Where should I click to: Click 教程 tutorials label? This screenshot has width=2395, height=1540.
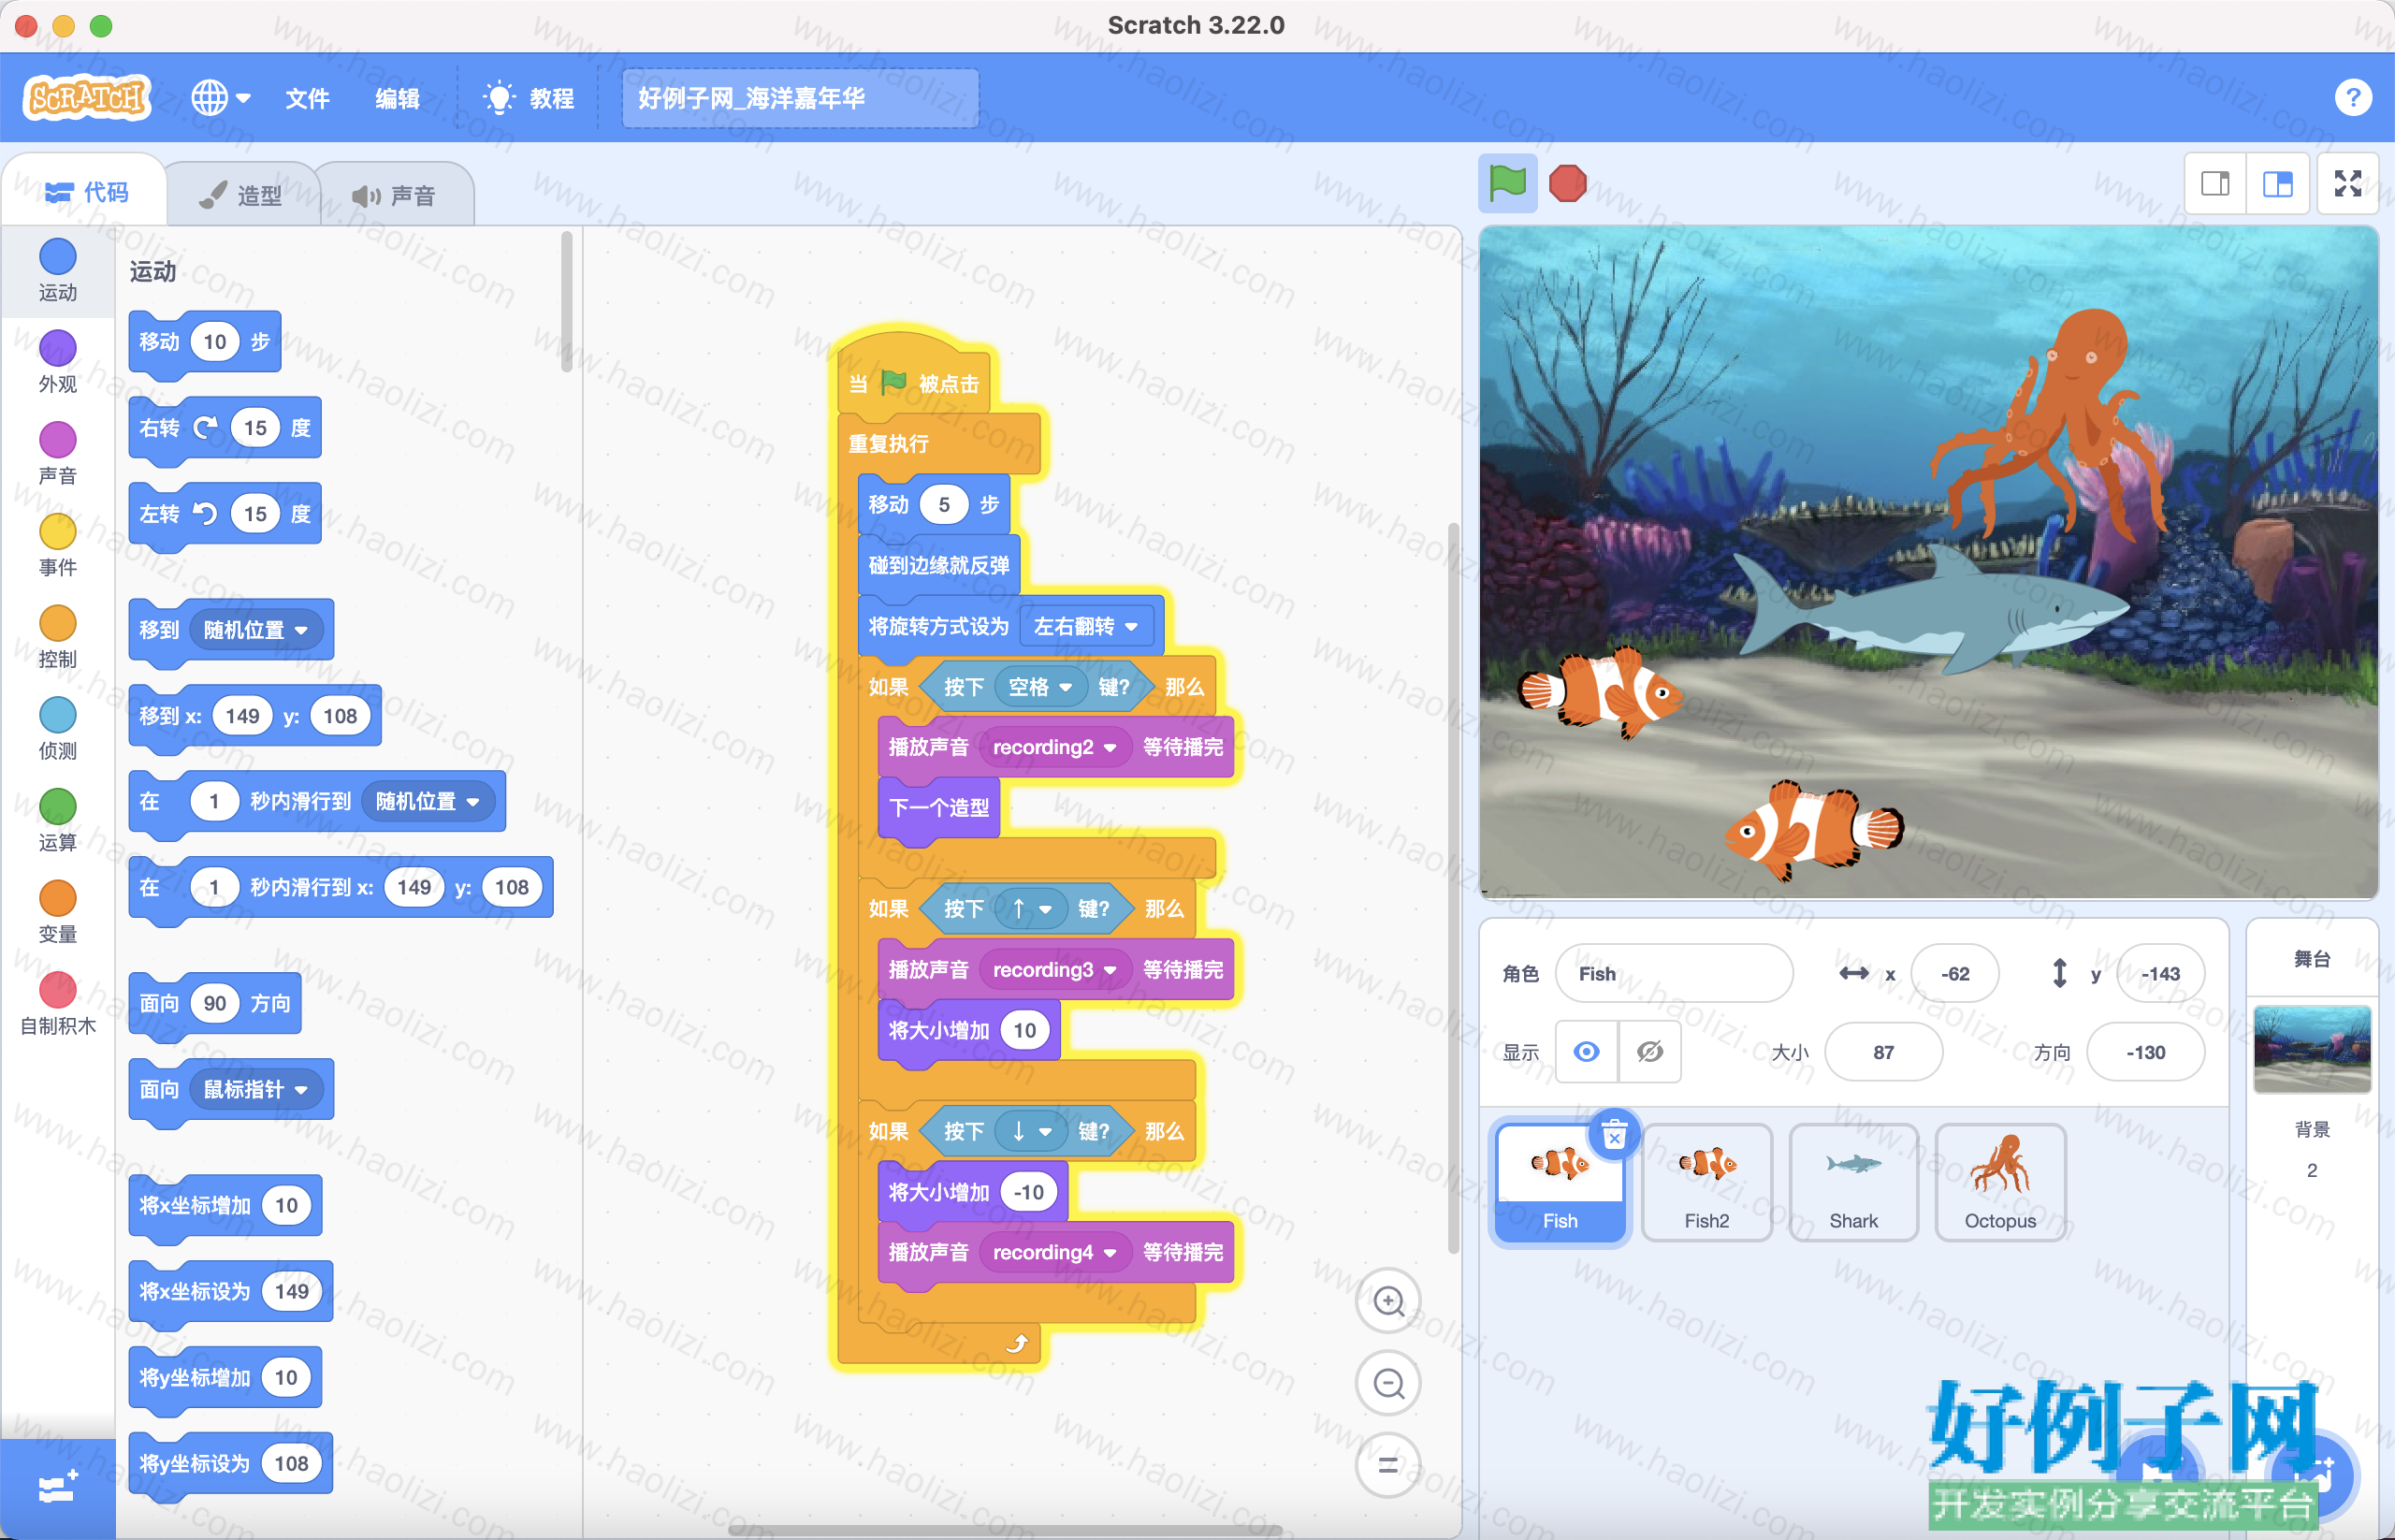551,98
